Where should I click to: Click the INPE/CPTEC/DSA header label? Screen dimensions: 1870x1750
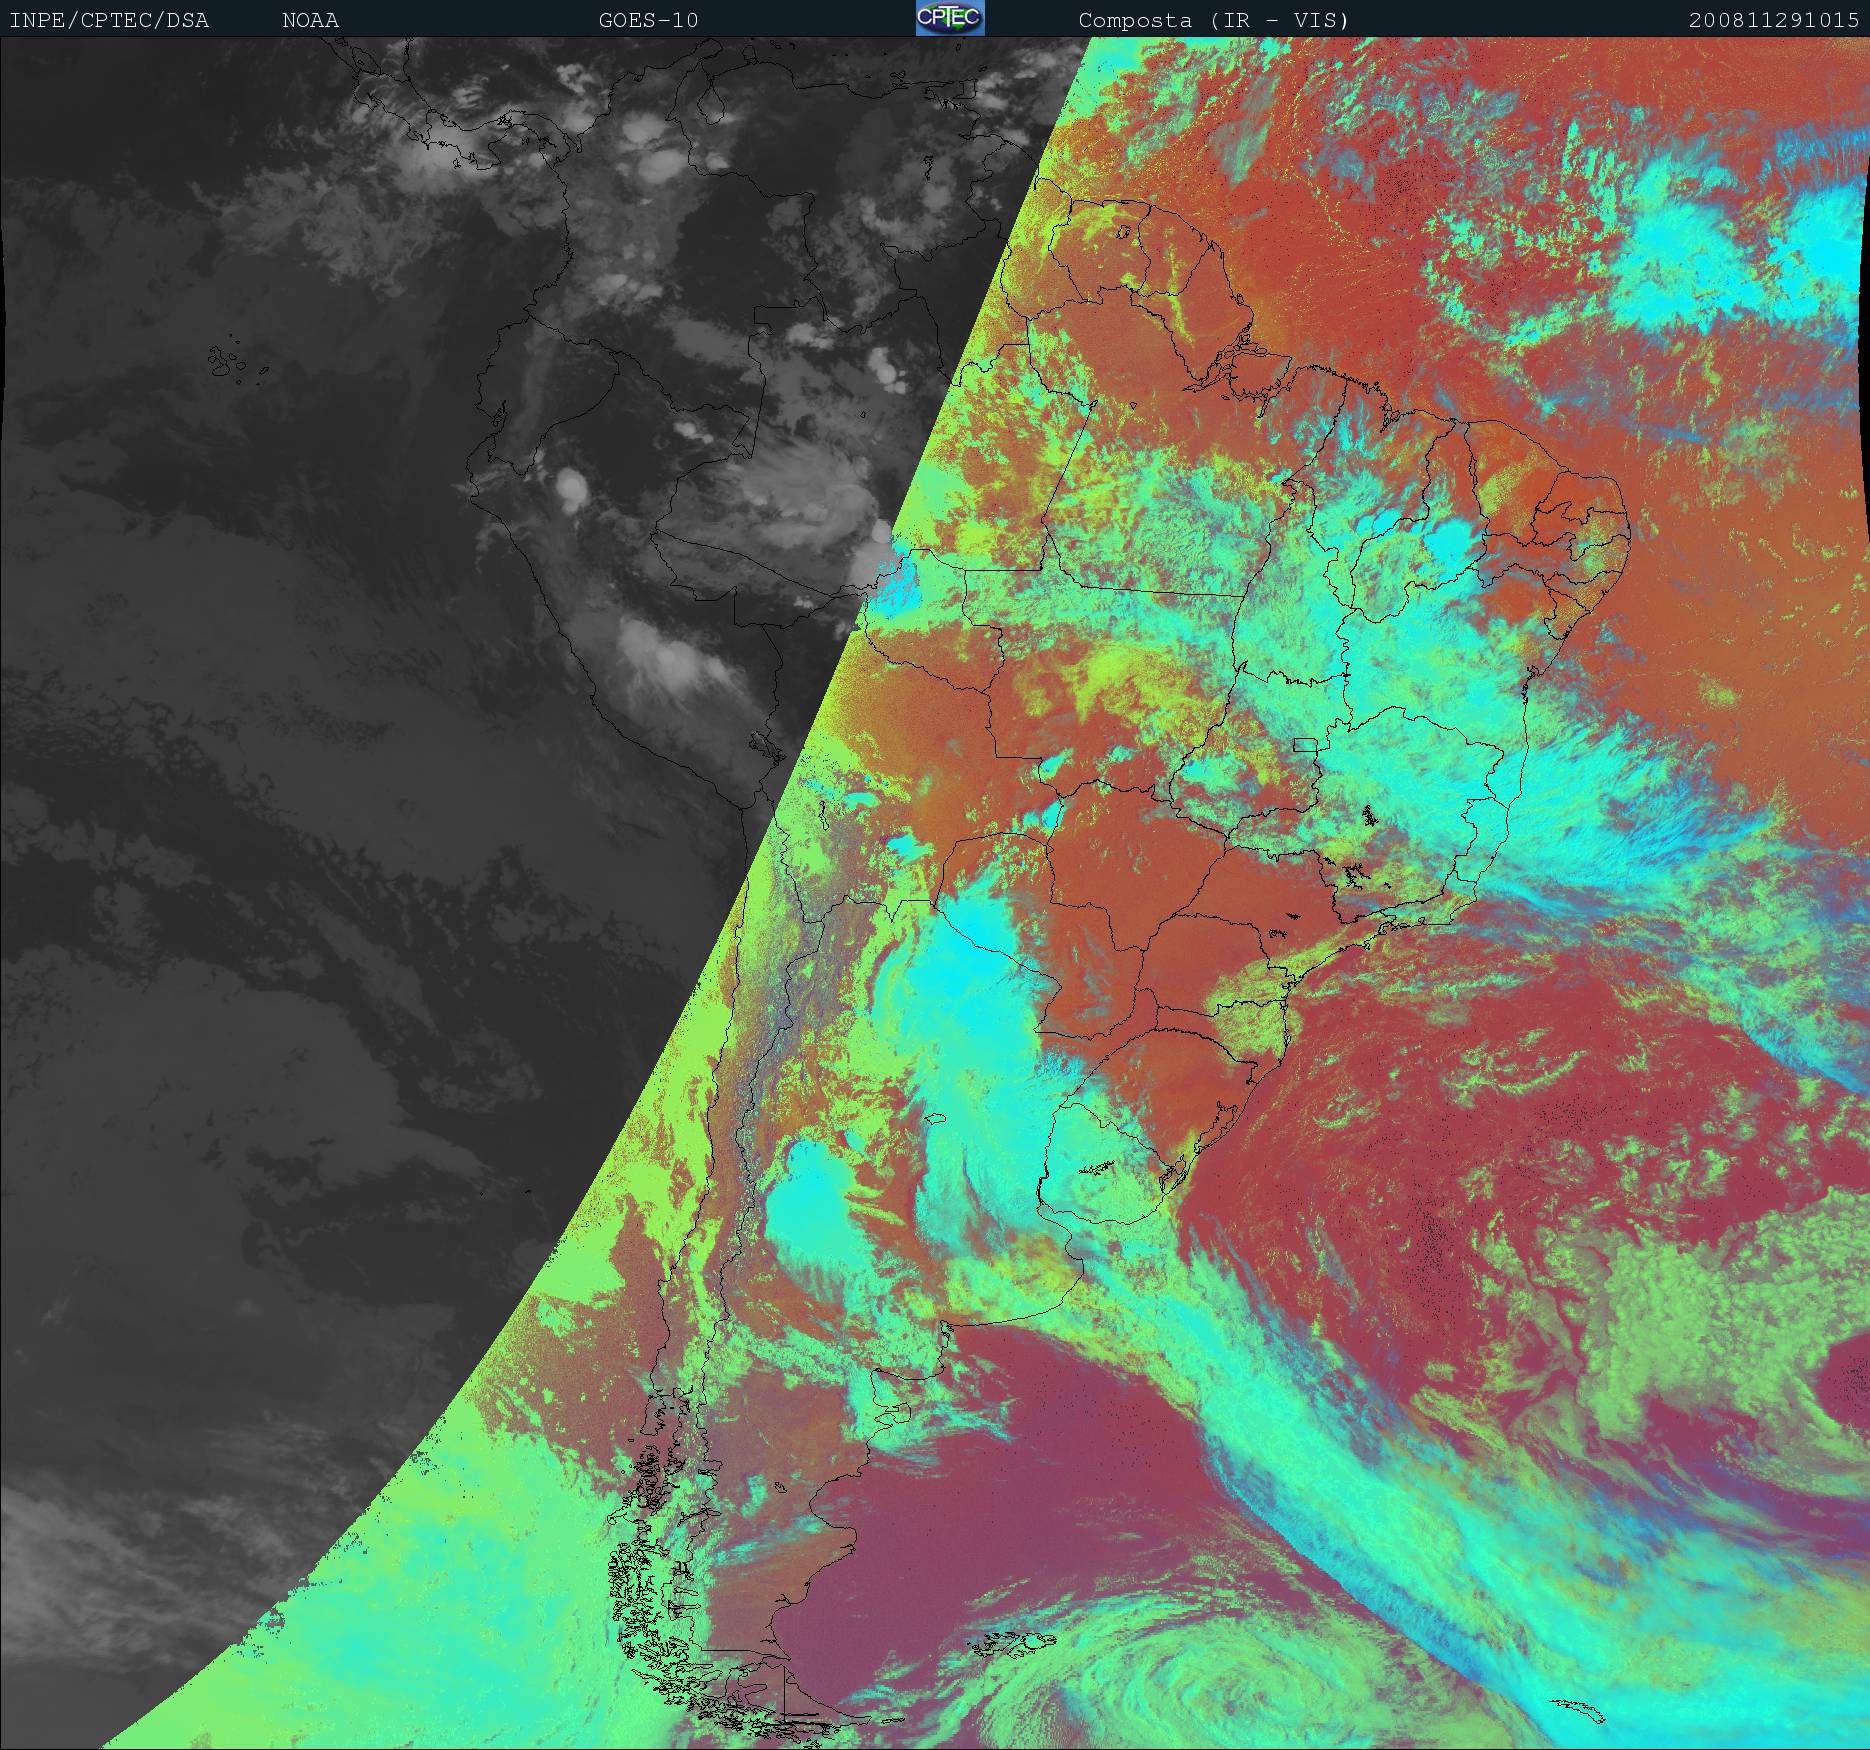109,20
